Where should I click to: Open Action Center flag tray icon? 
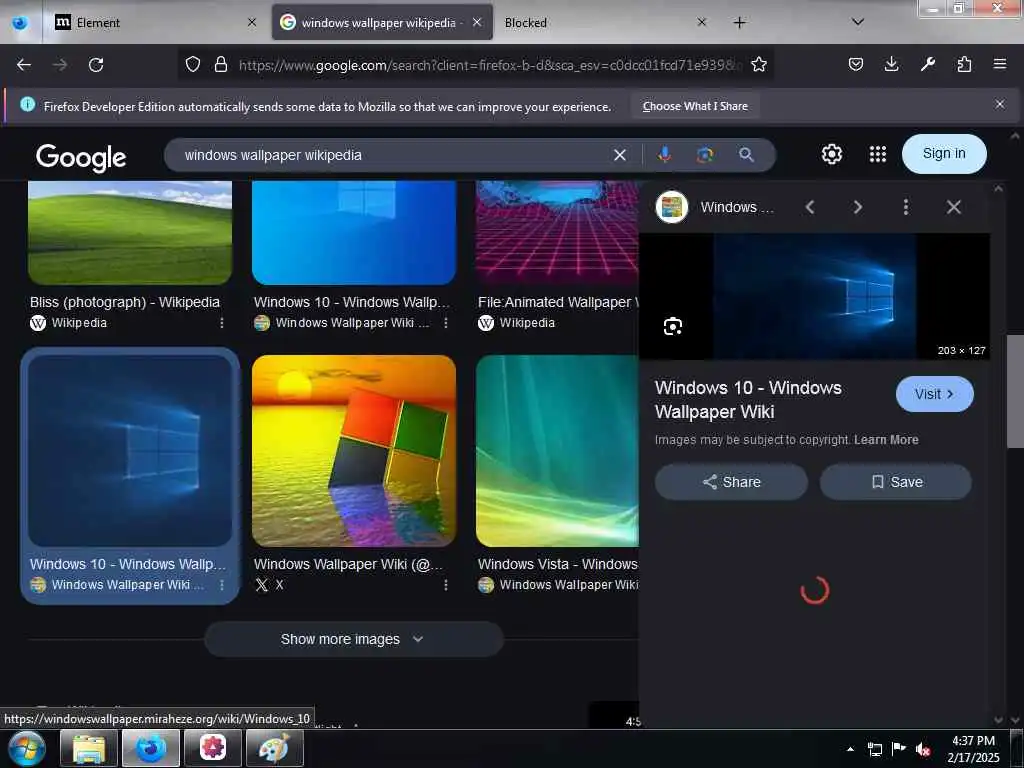899,749
